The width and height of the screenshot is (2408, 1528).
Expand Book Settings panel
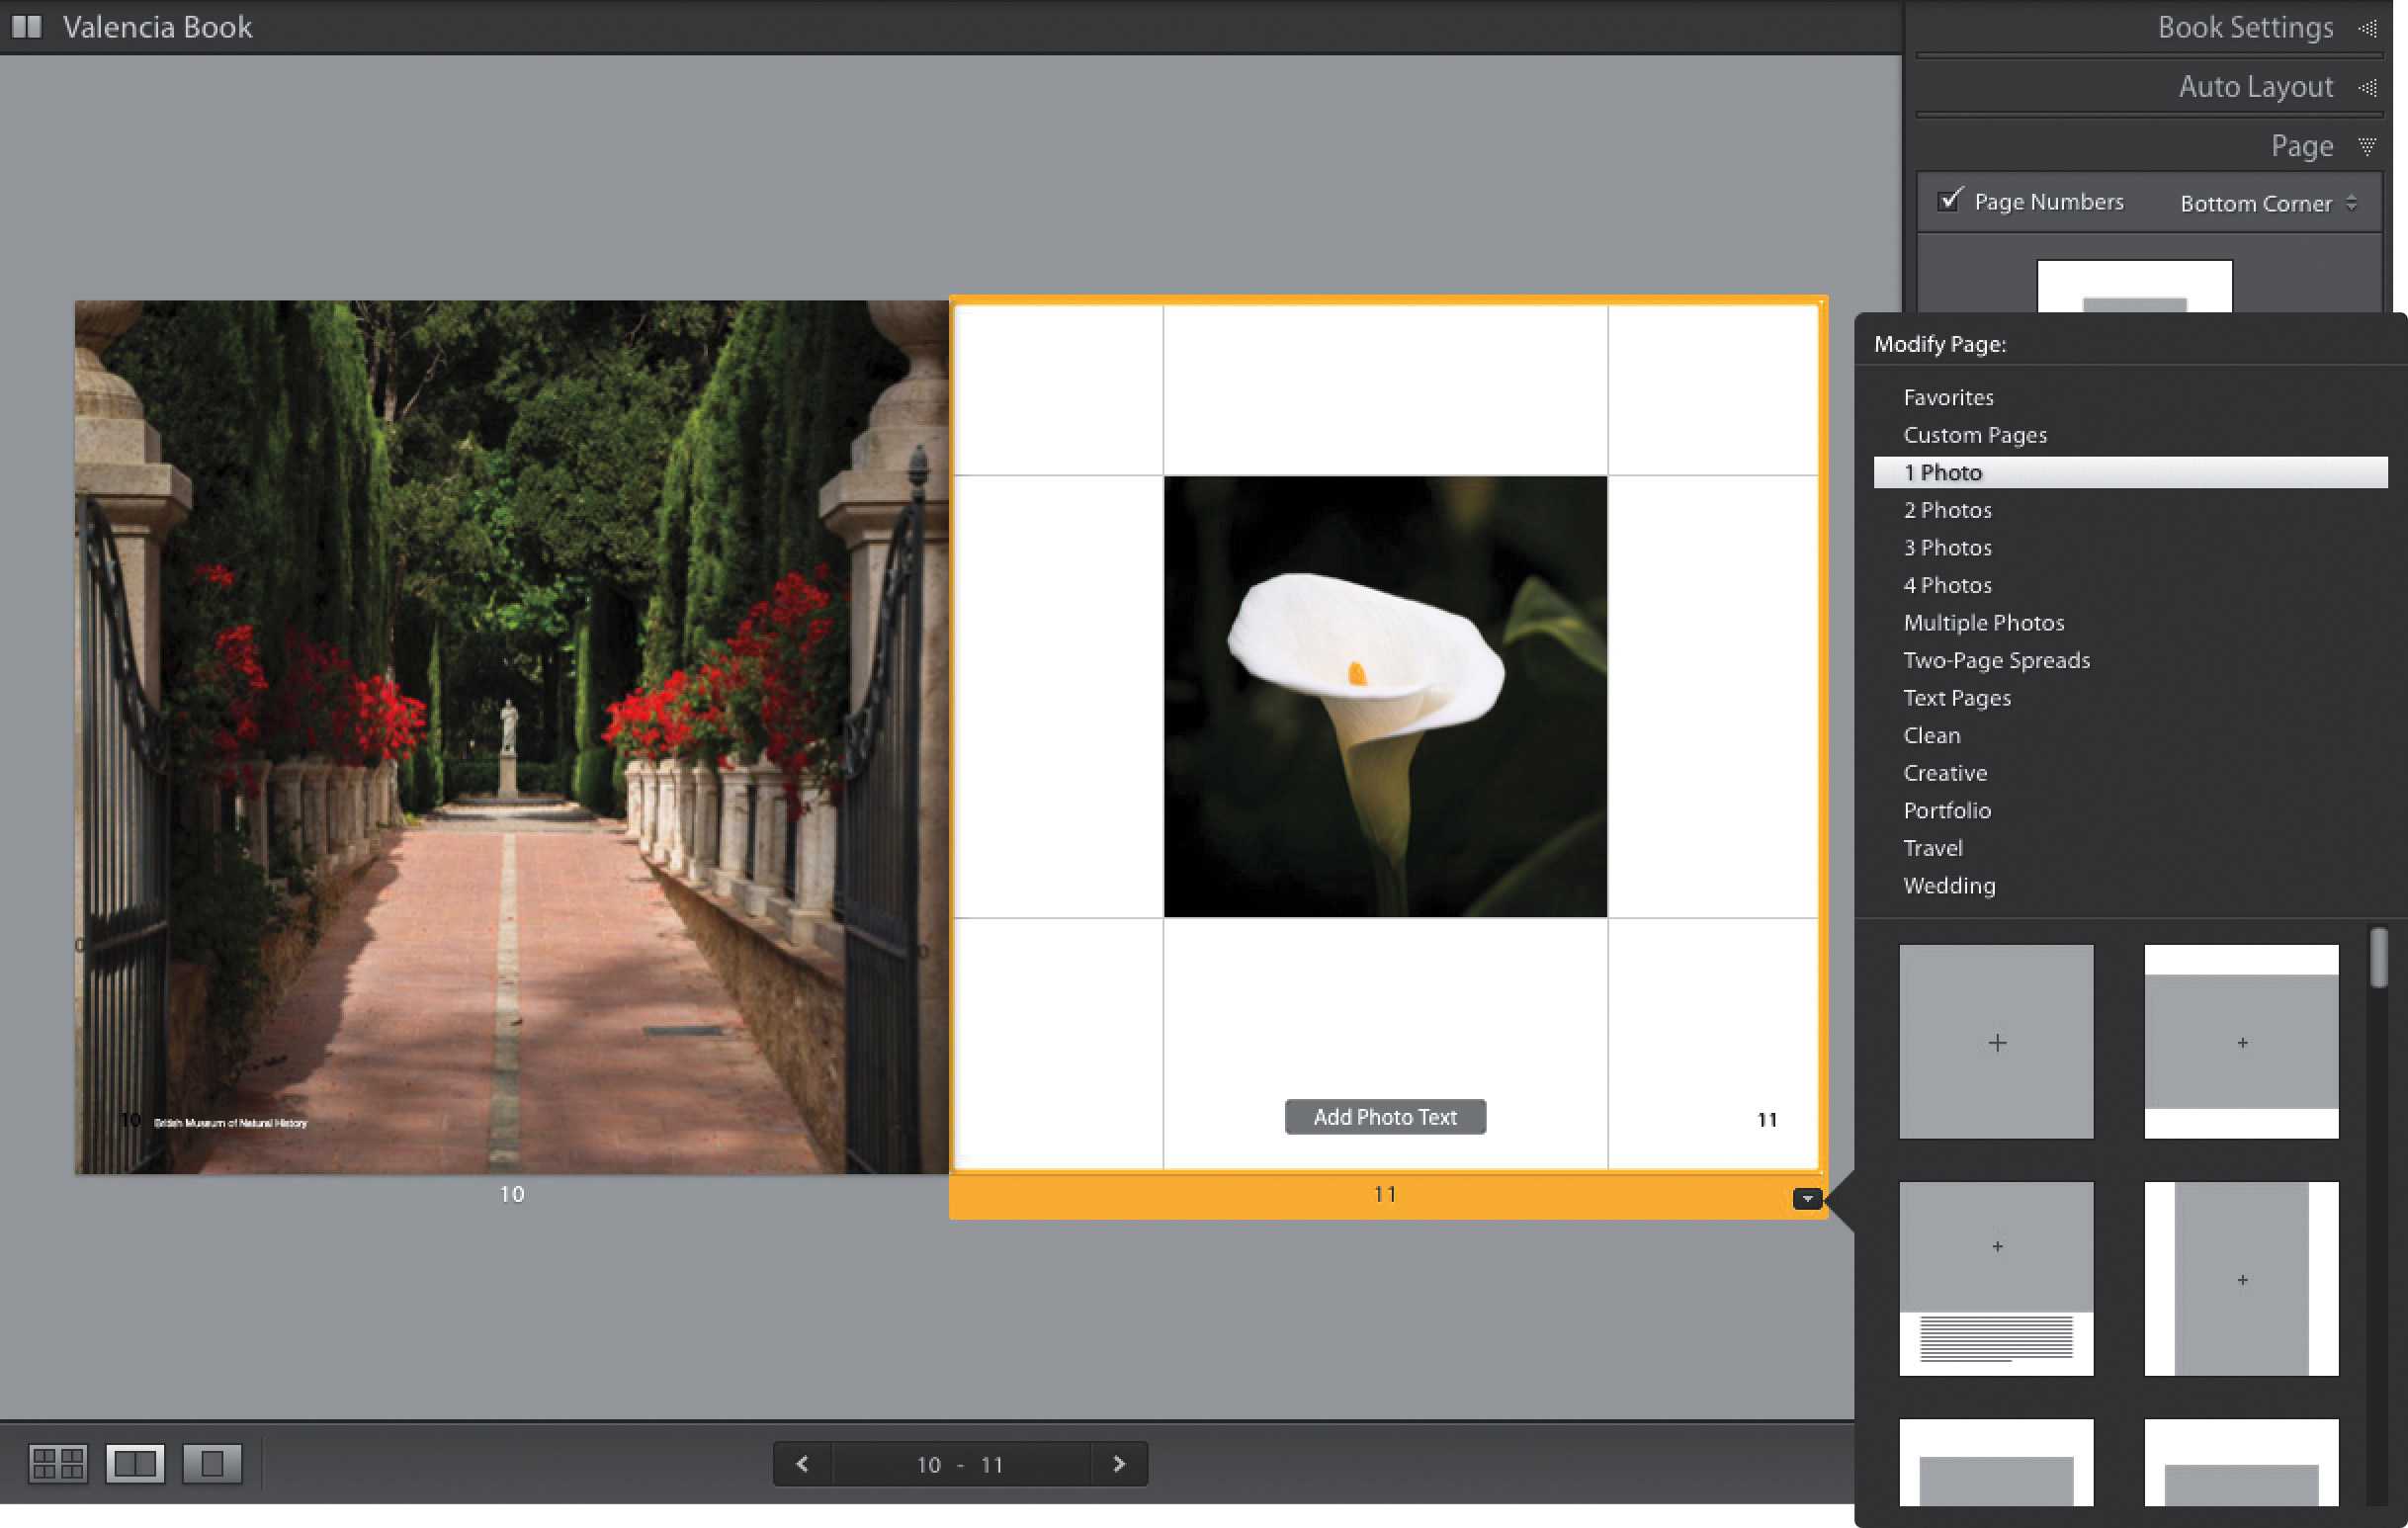tap(2245, 27)
